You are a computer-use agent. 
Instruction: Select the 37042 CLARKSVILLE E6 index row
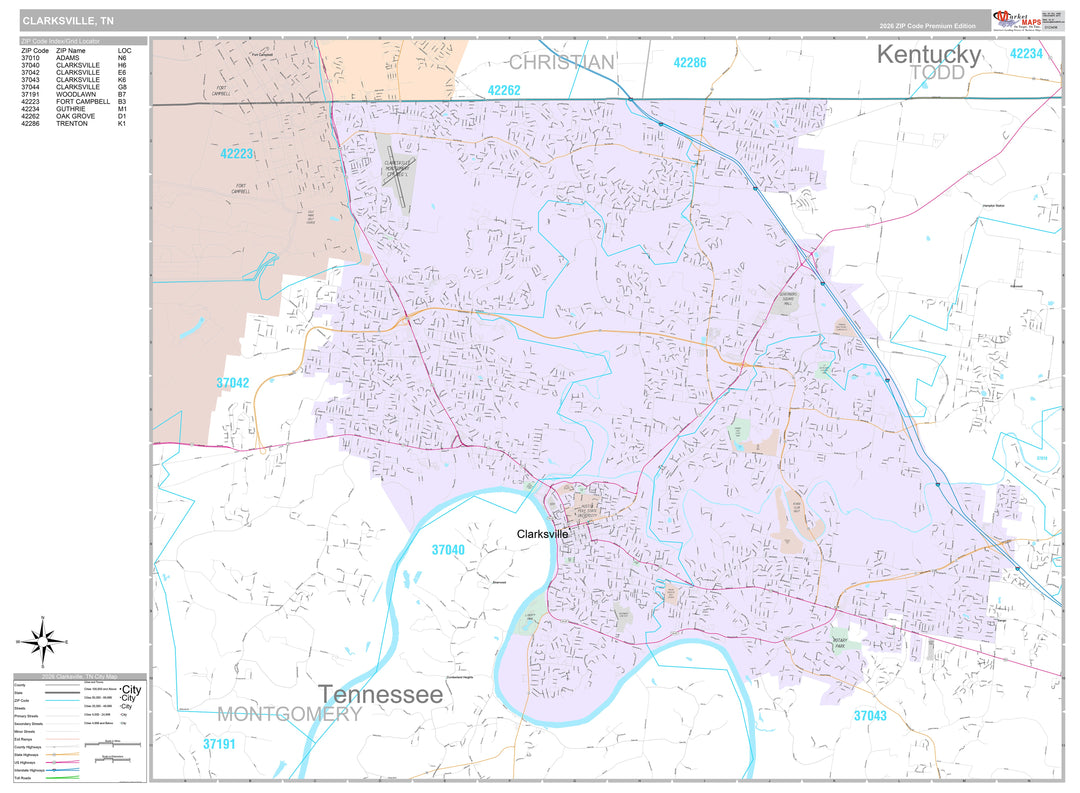click(74, 72)
